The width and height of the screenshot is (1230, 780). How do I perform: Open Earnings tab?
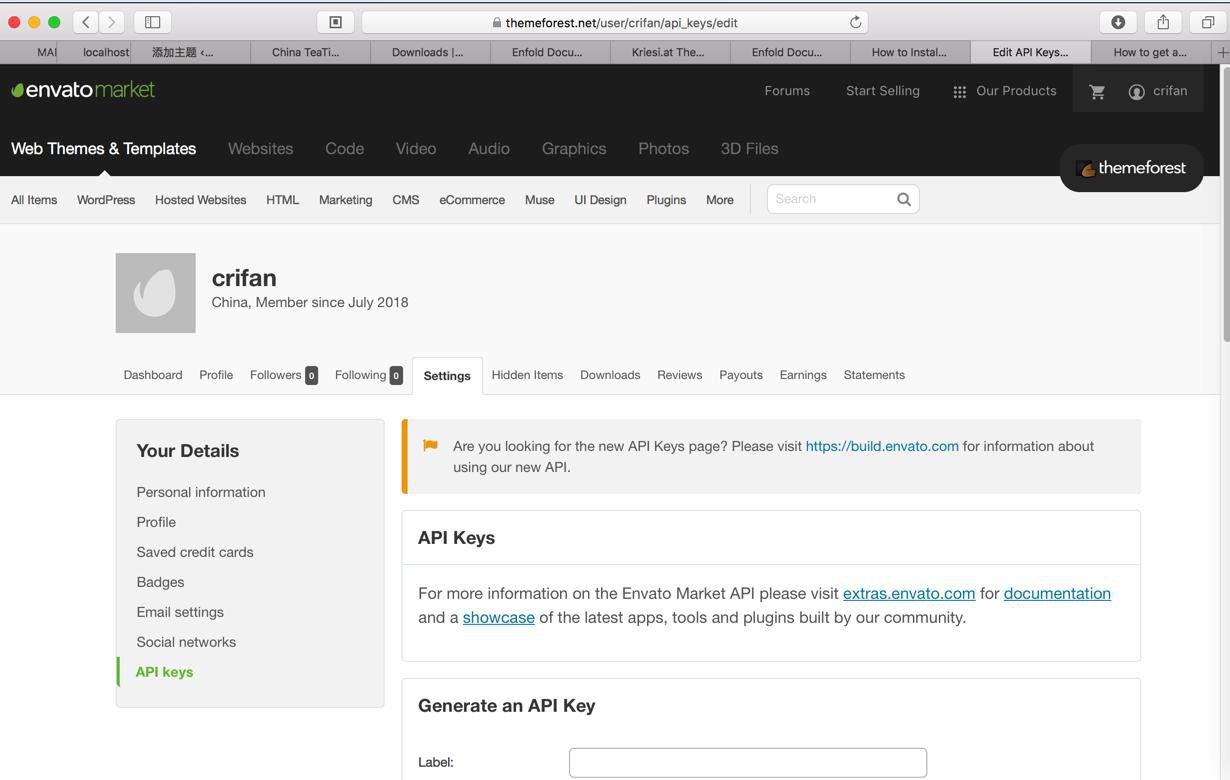[x=803, y=375]
